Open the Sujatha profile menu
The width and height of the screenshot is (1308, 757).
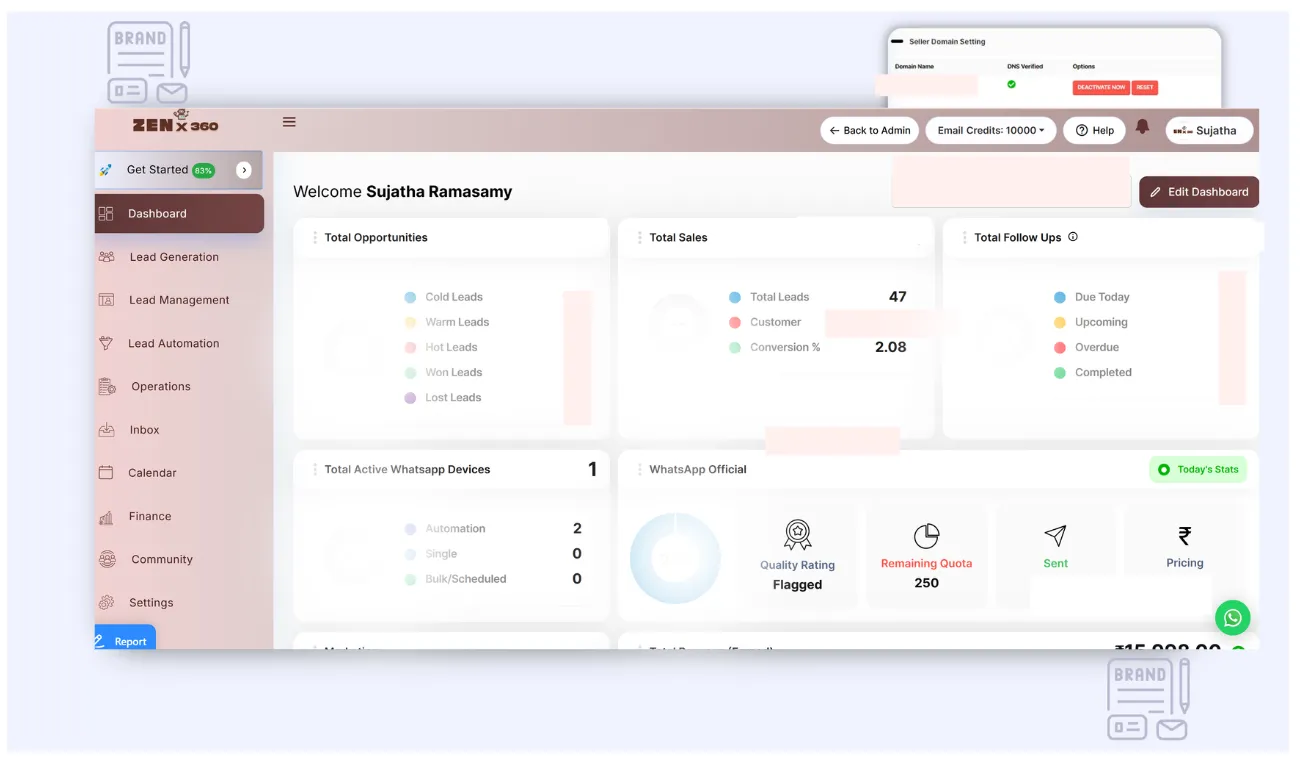pyautogui.click(x=1209, y=131)
